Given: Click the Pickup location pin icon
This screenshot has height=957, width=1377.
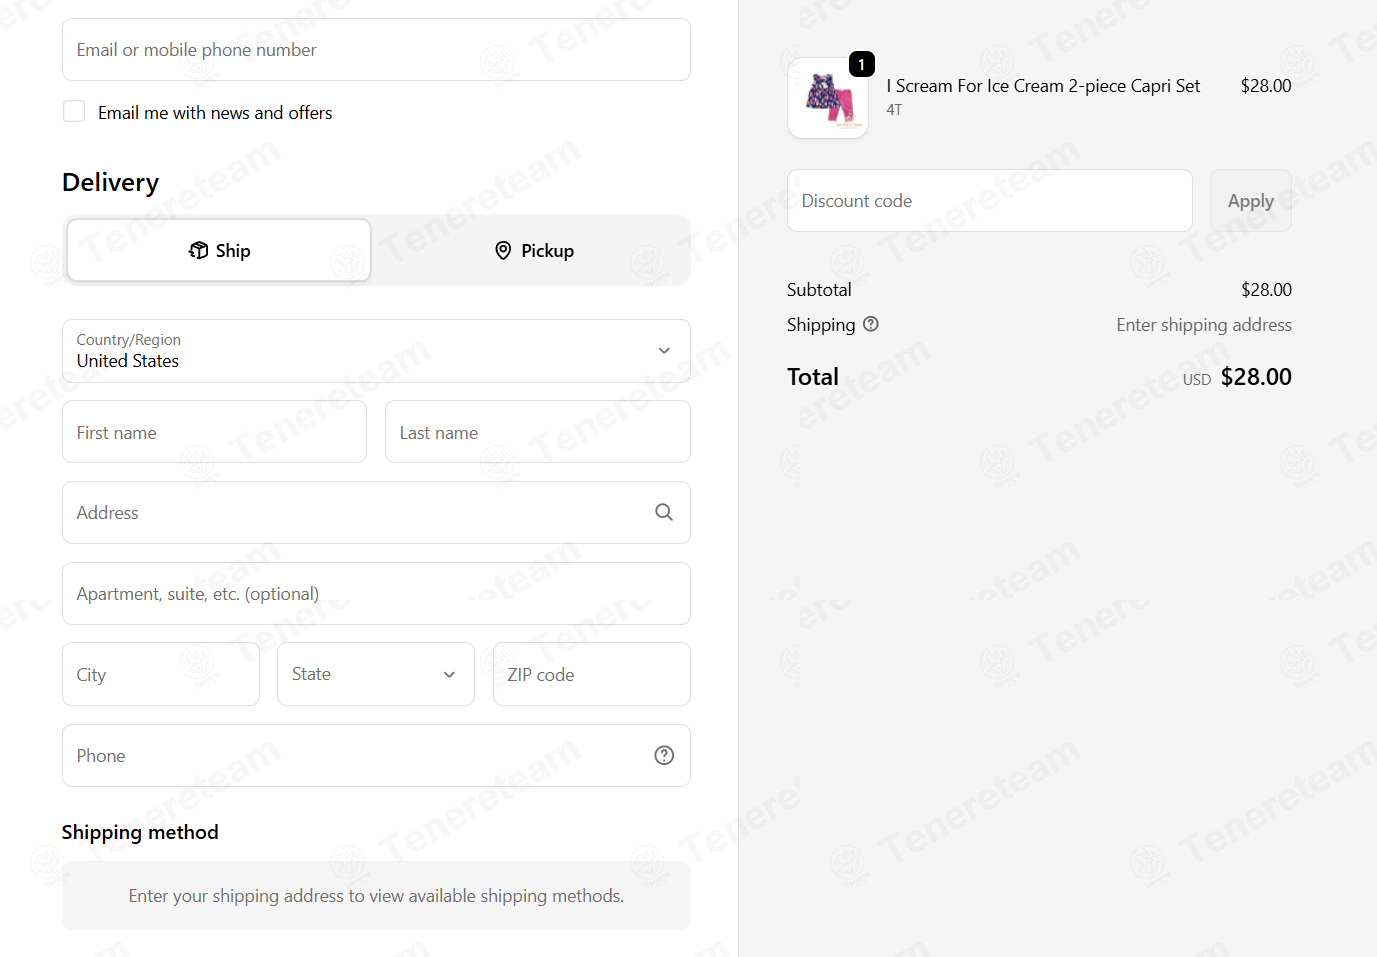Looking at the screenshot, I should (503, 250).
